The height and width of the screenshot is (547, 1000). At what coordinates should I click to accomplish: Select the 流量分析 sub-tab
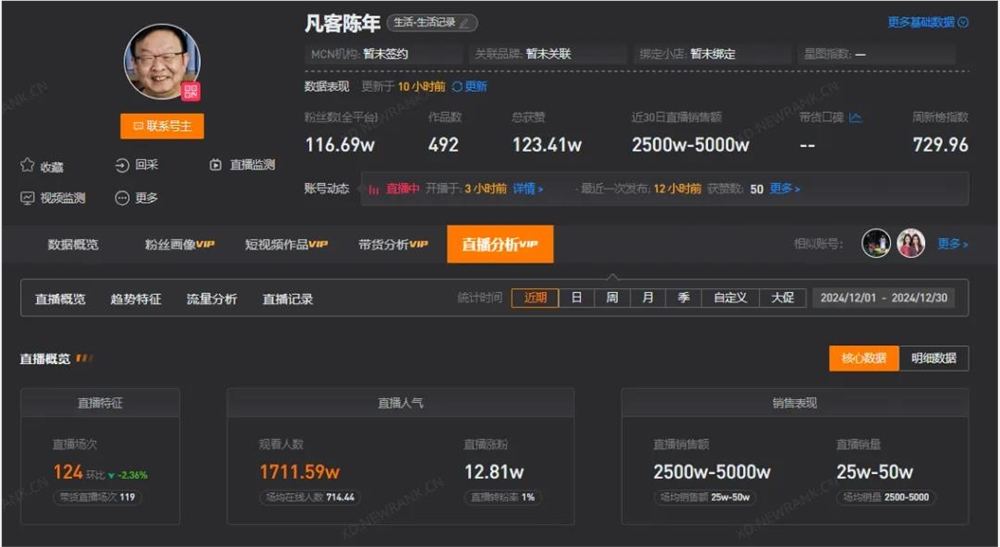212,299
